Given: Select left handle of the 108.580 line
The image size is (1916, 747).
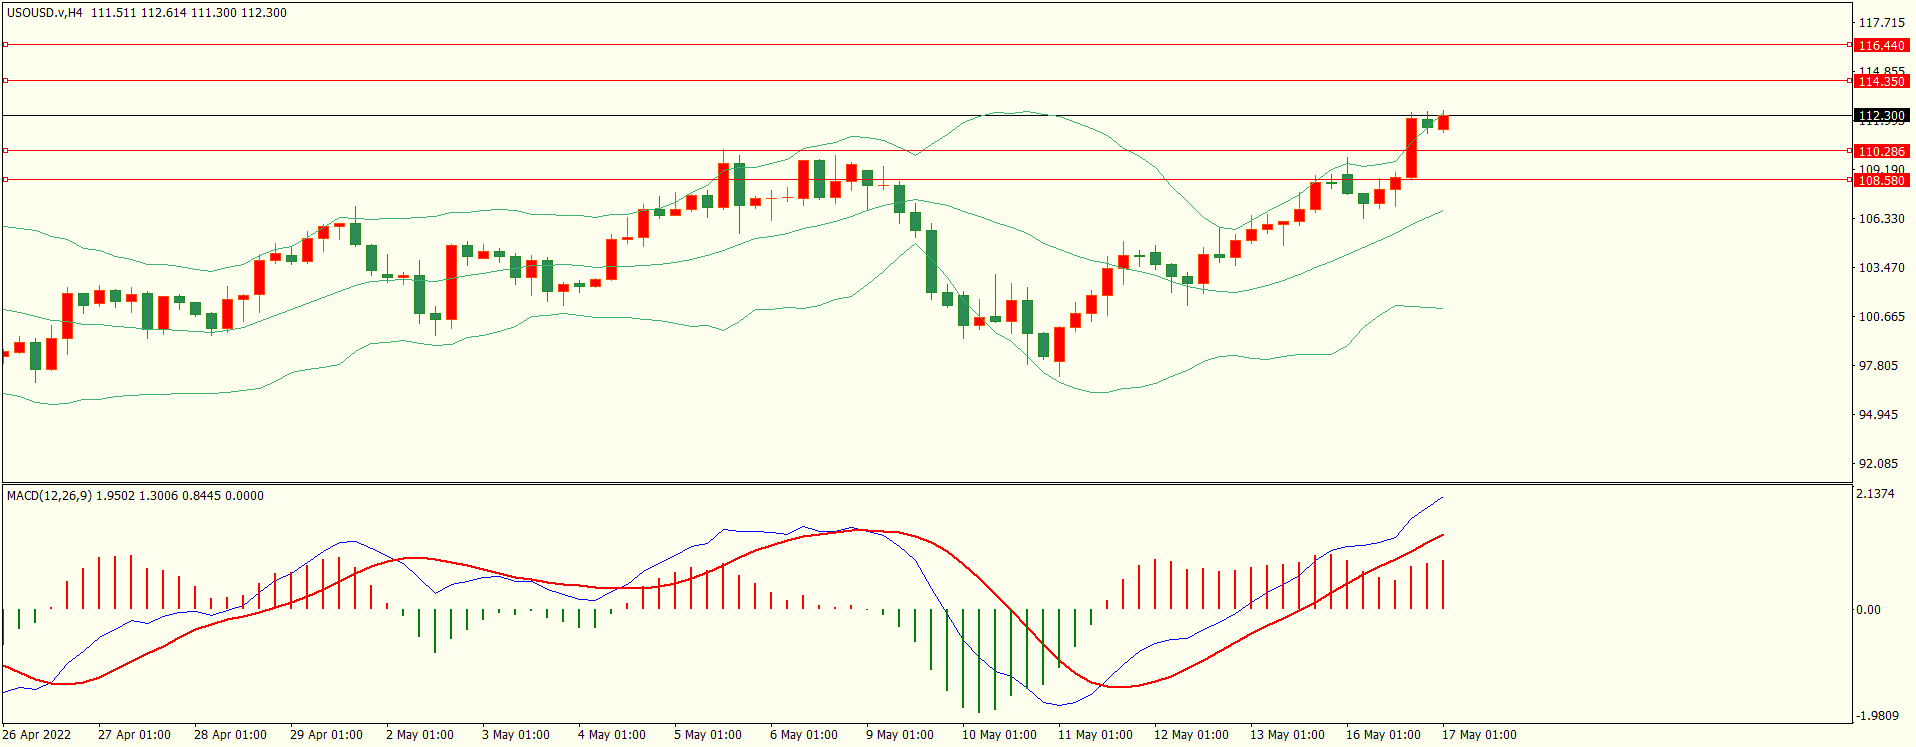Looking at the screenshot, I should click(5, 180).
